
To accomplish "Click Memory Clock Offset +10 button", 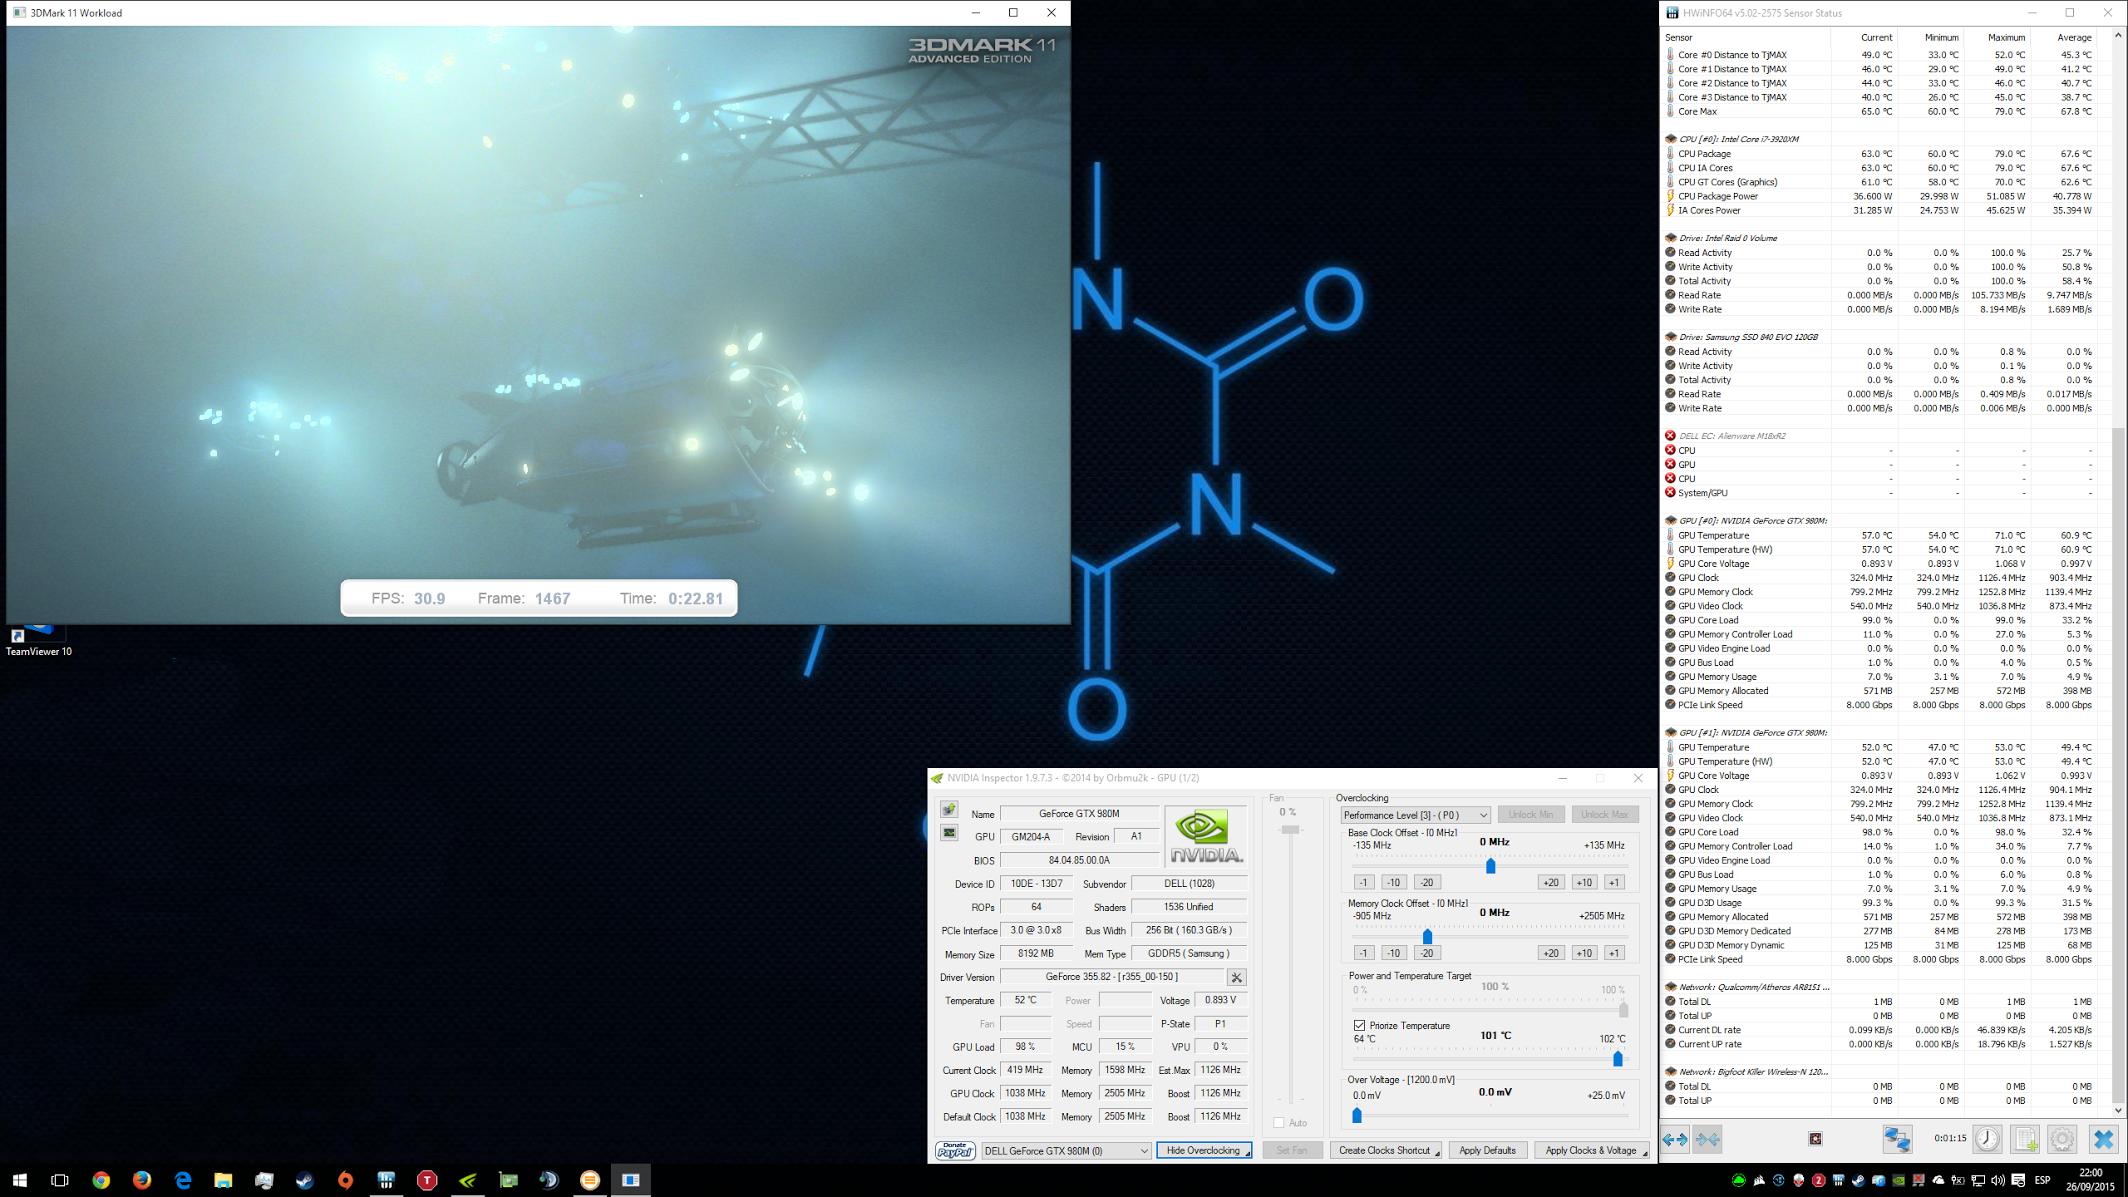I will tap(1583, 953).
